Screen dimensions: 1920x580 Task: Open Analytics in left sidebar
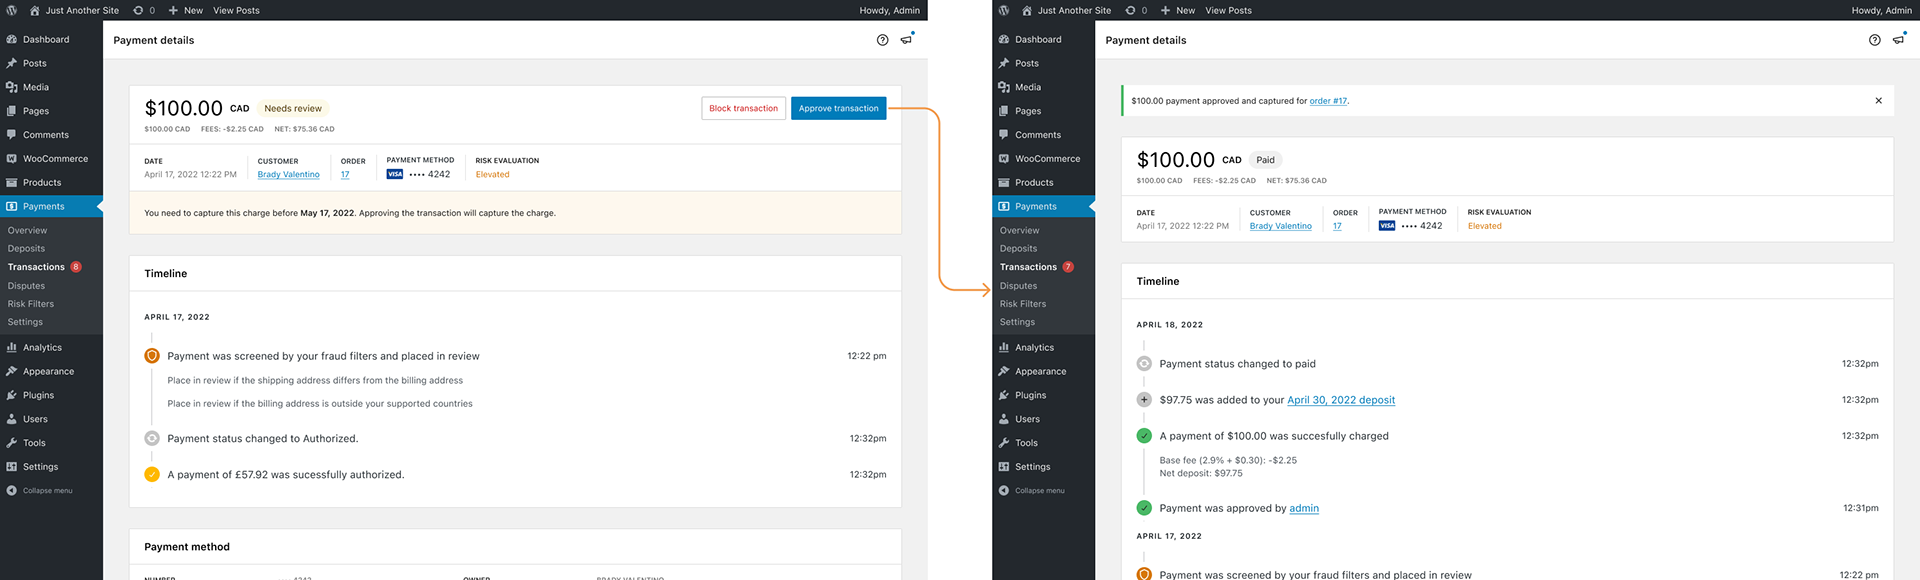point(51,347)
